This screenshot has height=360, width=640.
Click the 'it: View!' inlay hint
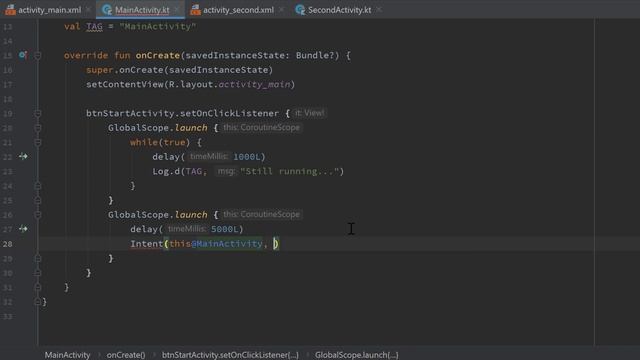click(x=310, y=113)
